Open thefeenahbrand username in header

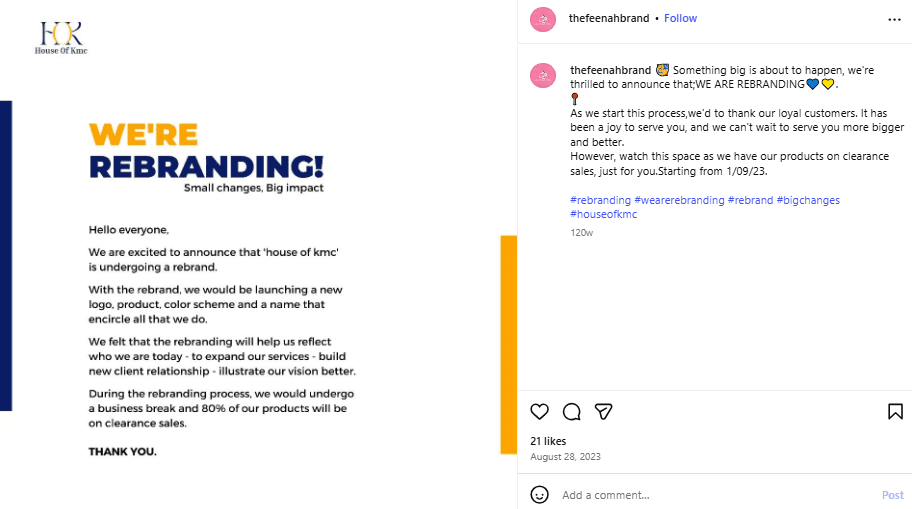tap(609, 18)
